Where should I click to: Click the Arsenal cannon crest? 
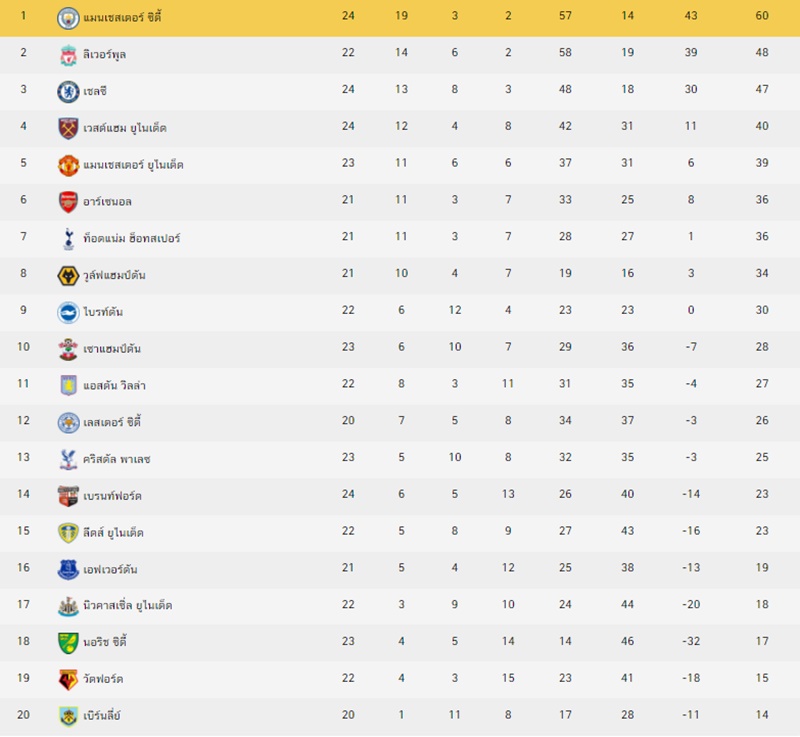pos(68,202)
